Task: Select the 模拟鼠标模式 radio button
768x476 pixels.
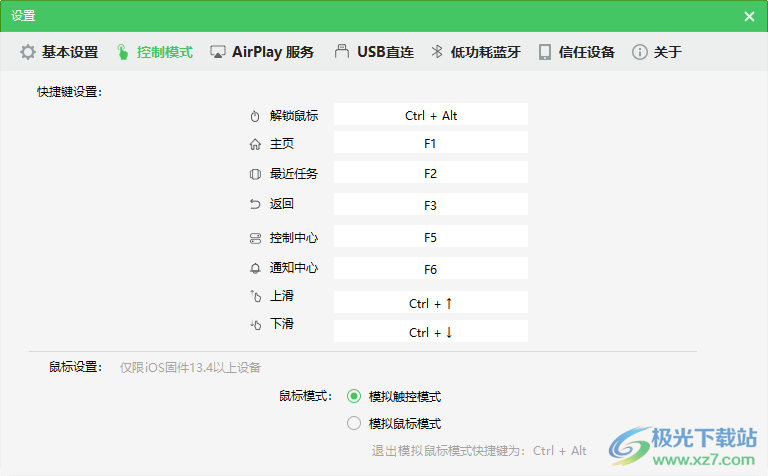Action: coord(354,423)
